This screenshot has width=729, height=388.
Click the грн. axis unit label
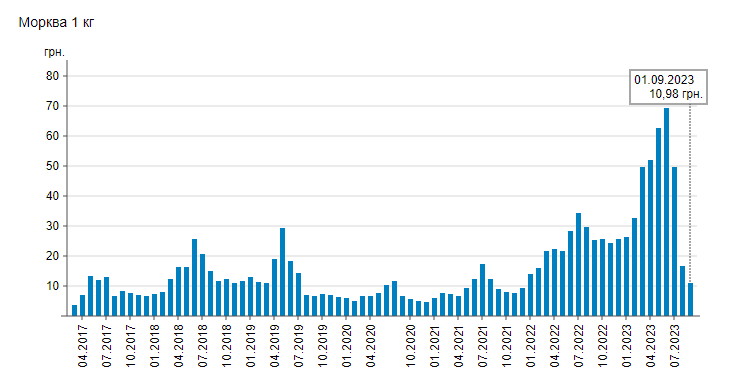54,52
